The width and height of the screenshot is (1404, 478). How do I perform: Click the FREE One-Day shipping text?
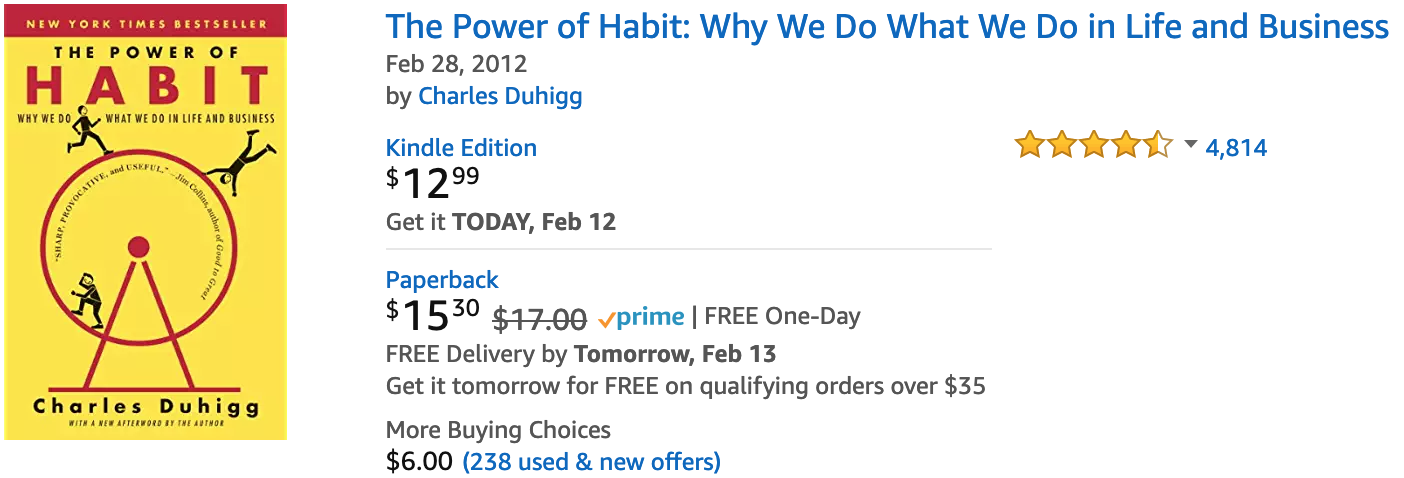(x=783, y=317)
